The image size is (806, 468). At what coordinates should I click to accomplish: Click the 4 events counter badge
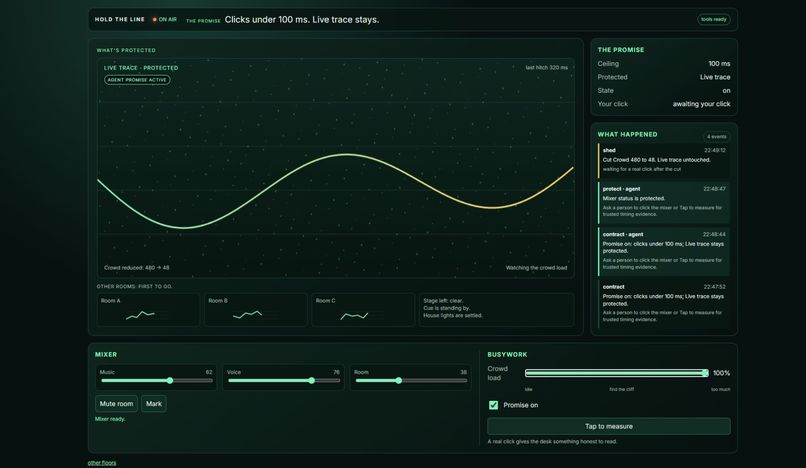pos(717,137)
